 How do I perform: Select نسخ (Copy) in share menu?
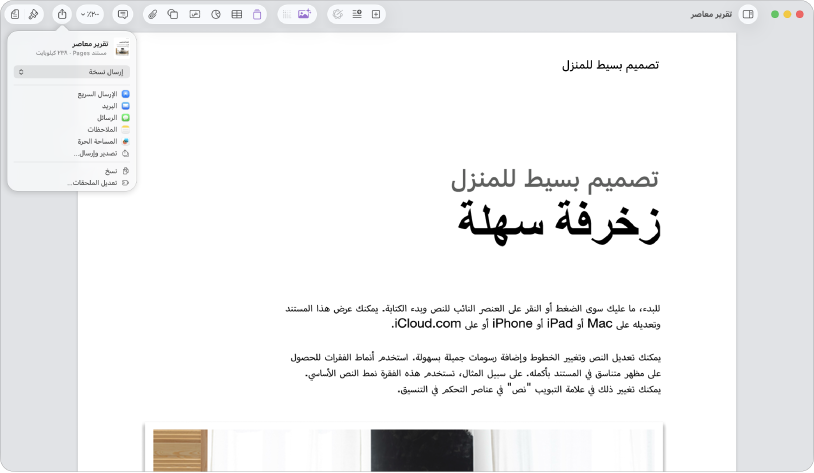(117, 171)
